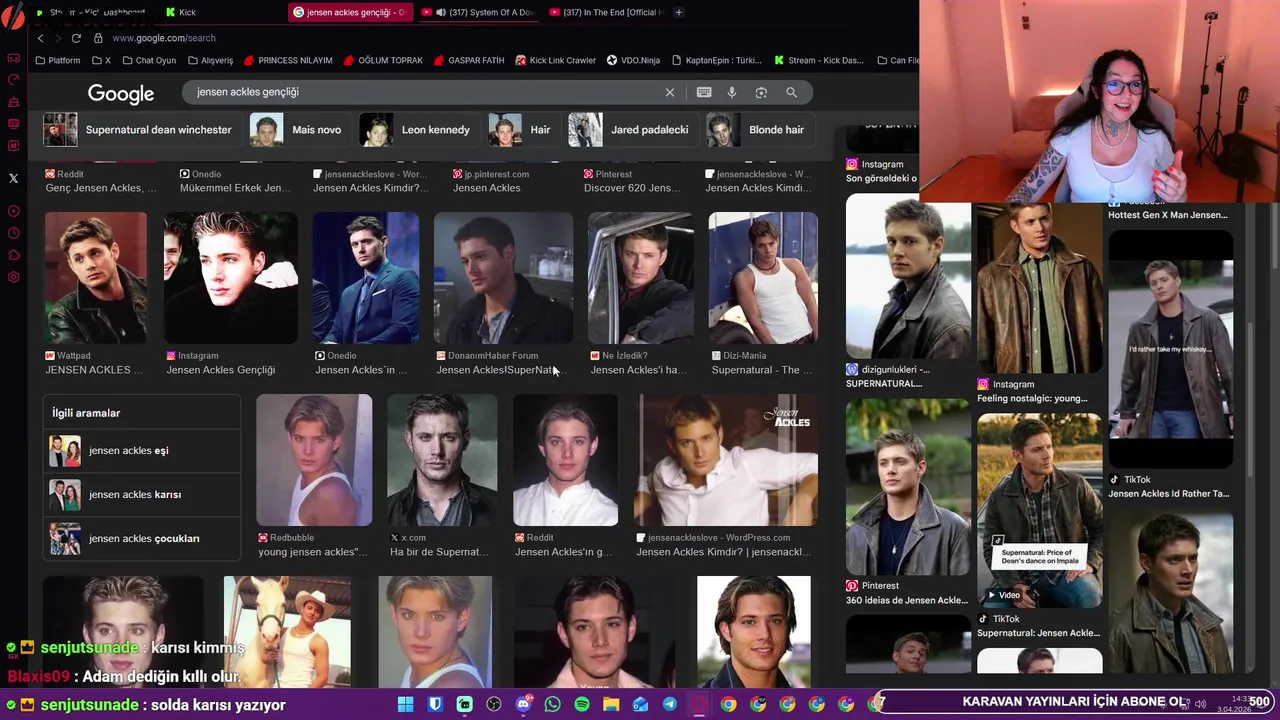Select related search jensen ackles çocukları
This screenshot has height=720, width=1280.
[x=142, y=539]
